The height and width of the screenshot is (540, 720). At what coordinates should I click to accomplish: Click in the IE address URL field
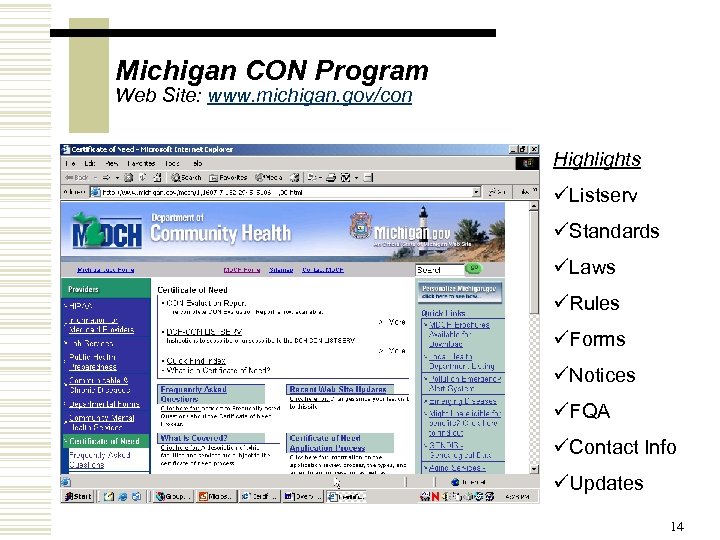286,192
